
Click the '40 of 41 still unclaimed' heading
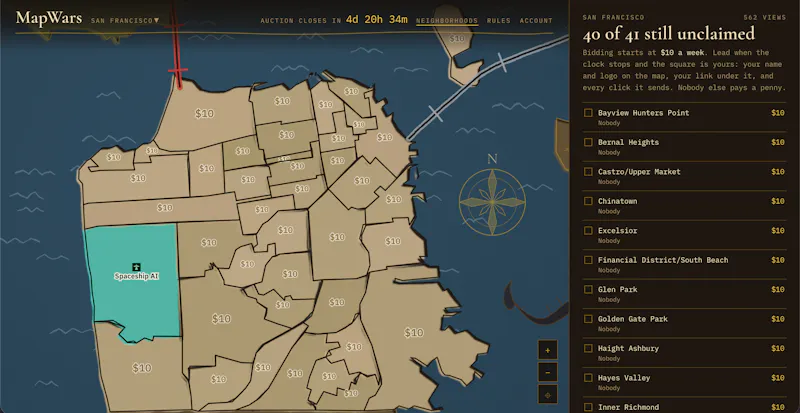[668, 34]
